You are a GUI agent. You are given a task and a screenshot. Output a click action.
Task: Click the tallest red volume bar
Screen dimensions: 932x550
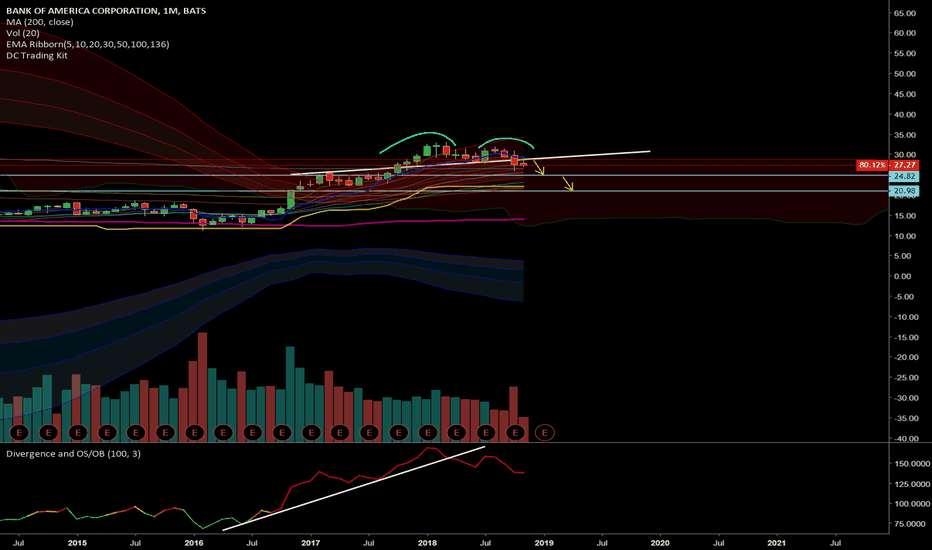[x=202, y=386]
